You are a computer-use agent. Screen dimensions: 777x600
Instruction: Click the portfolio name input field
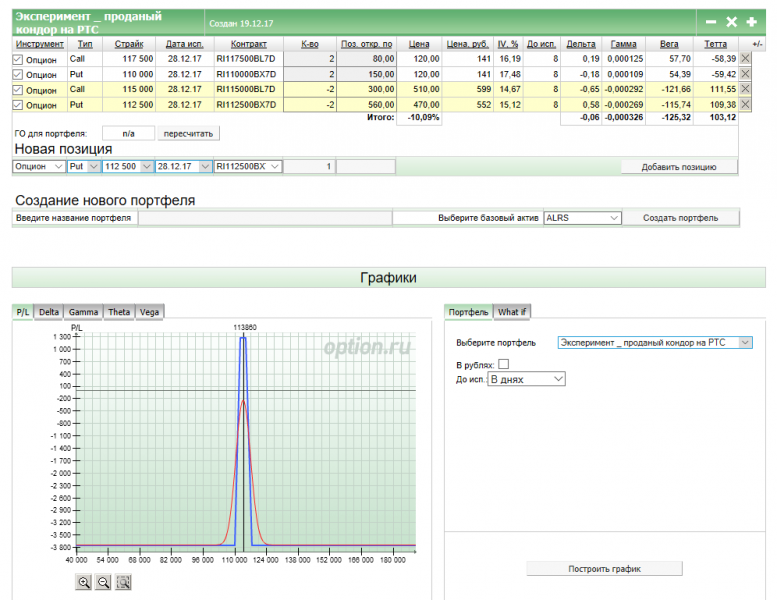click(x=264, y=217)
